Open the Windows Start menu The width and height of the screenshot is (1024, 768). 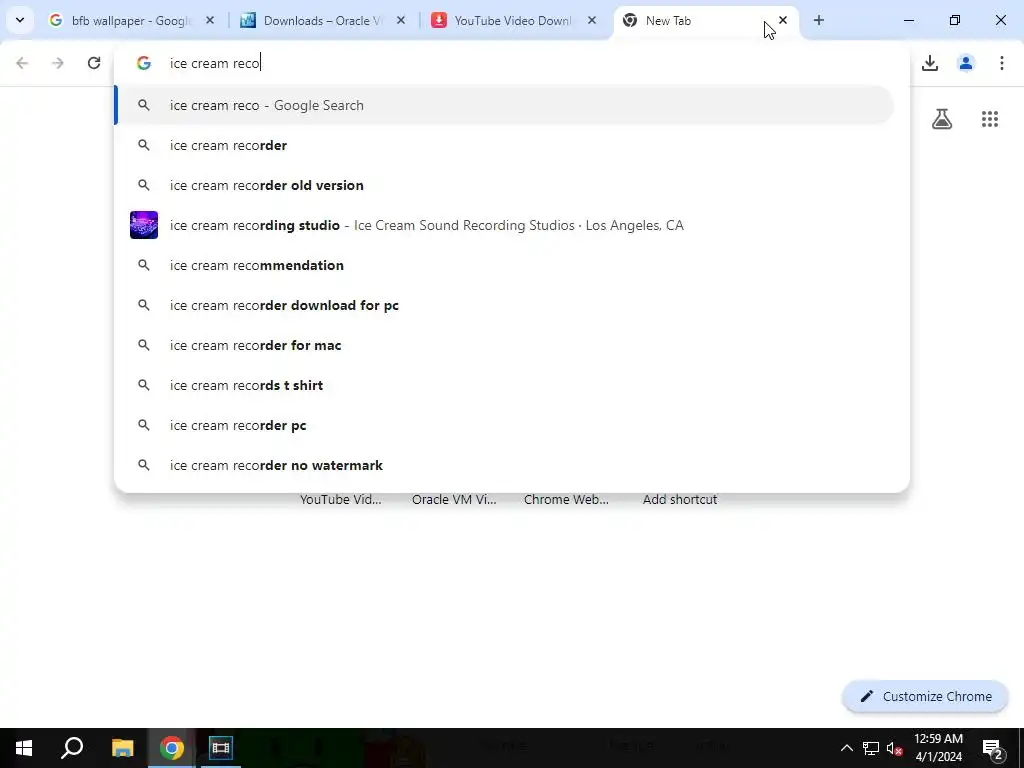click(x=24, y=748)
